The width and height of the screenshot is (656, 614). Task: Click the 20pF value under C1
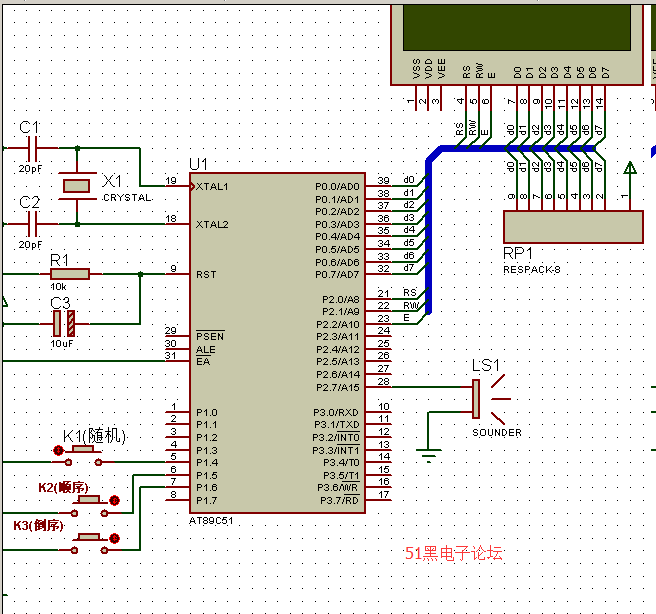30,169
